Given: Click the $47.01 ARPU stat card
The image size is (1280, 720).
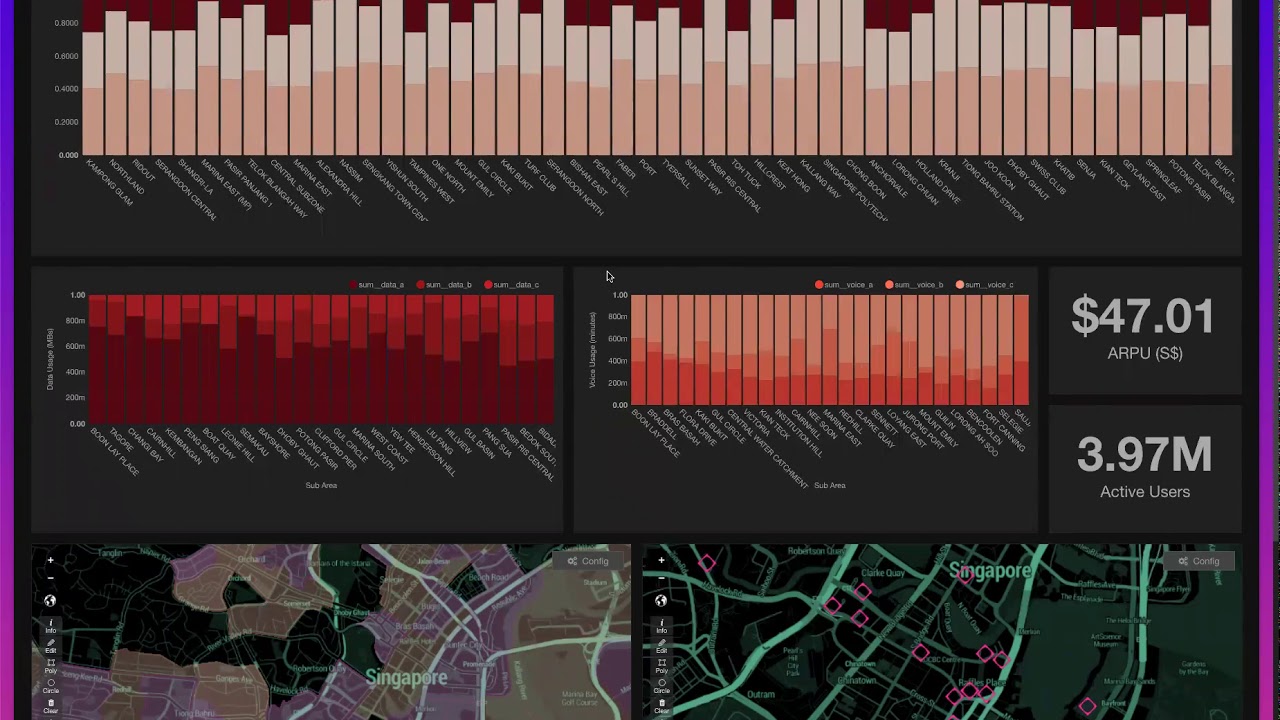Looking at the screenshot, I should point(1144,330).
